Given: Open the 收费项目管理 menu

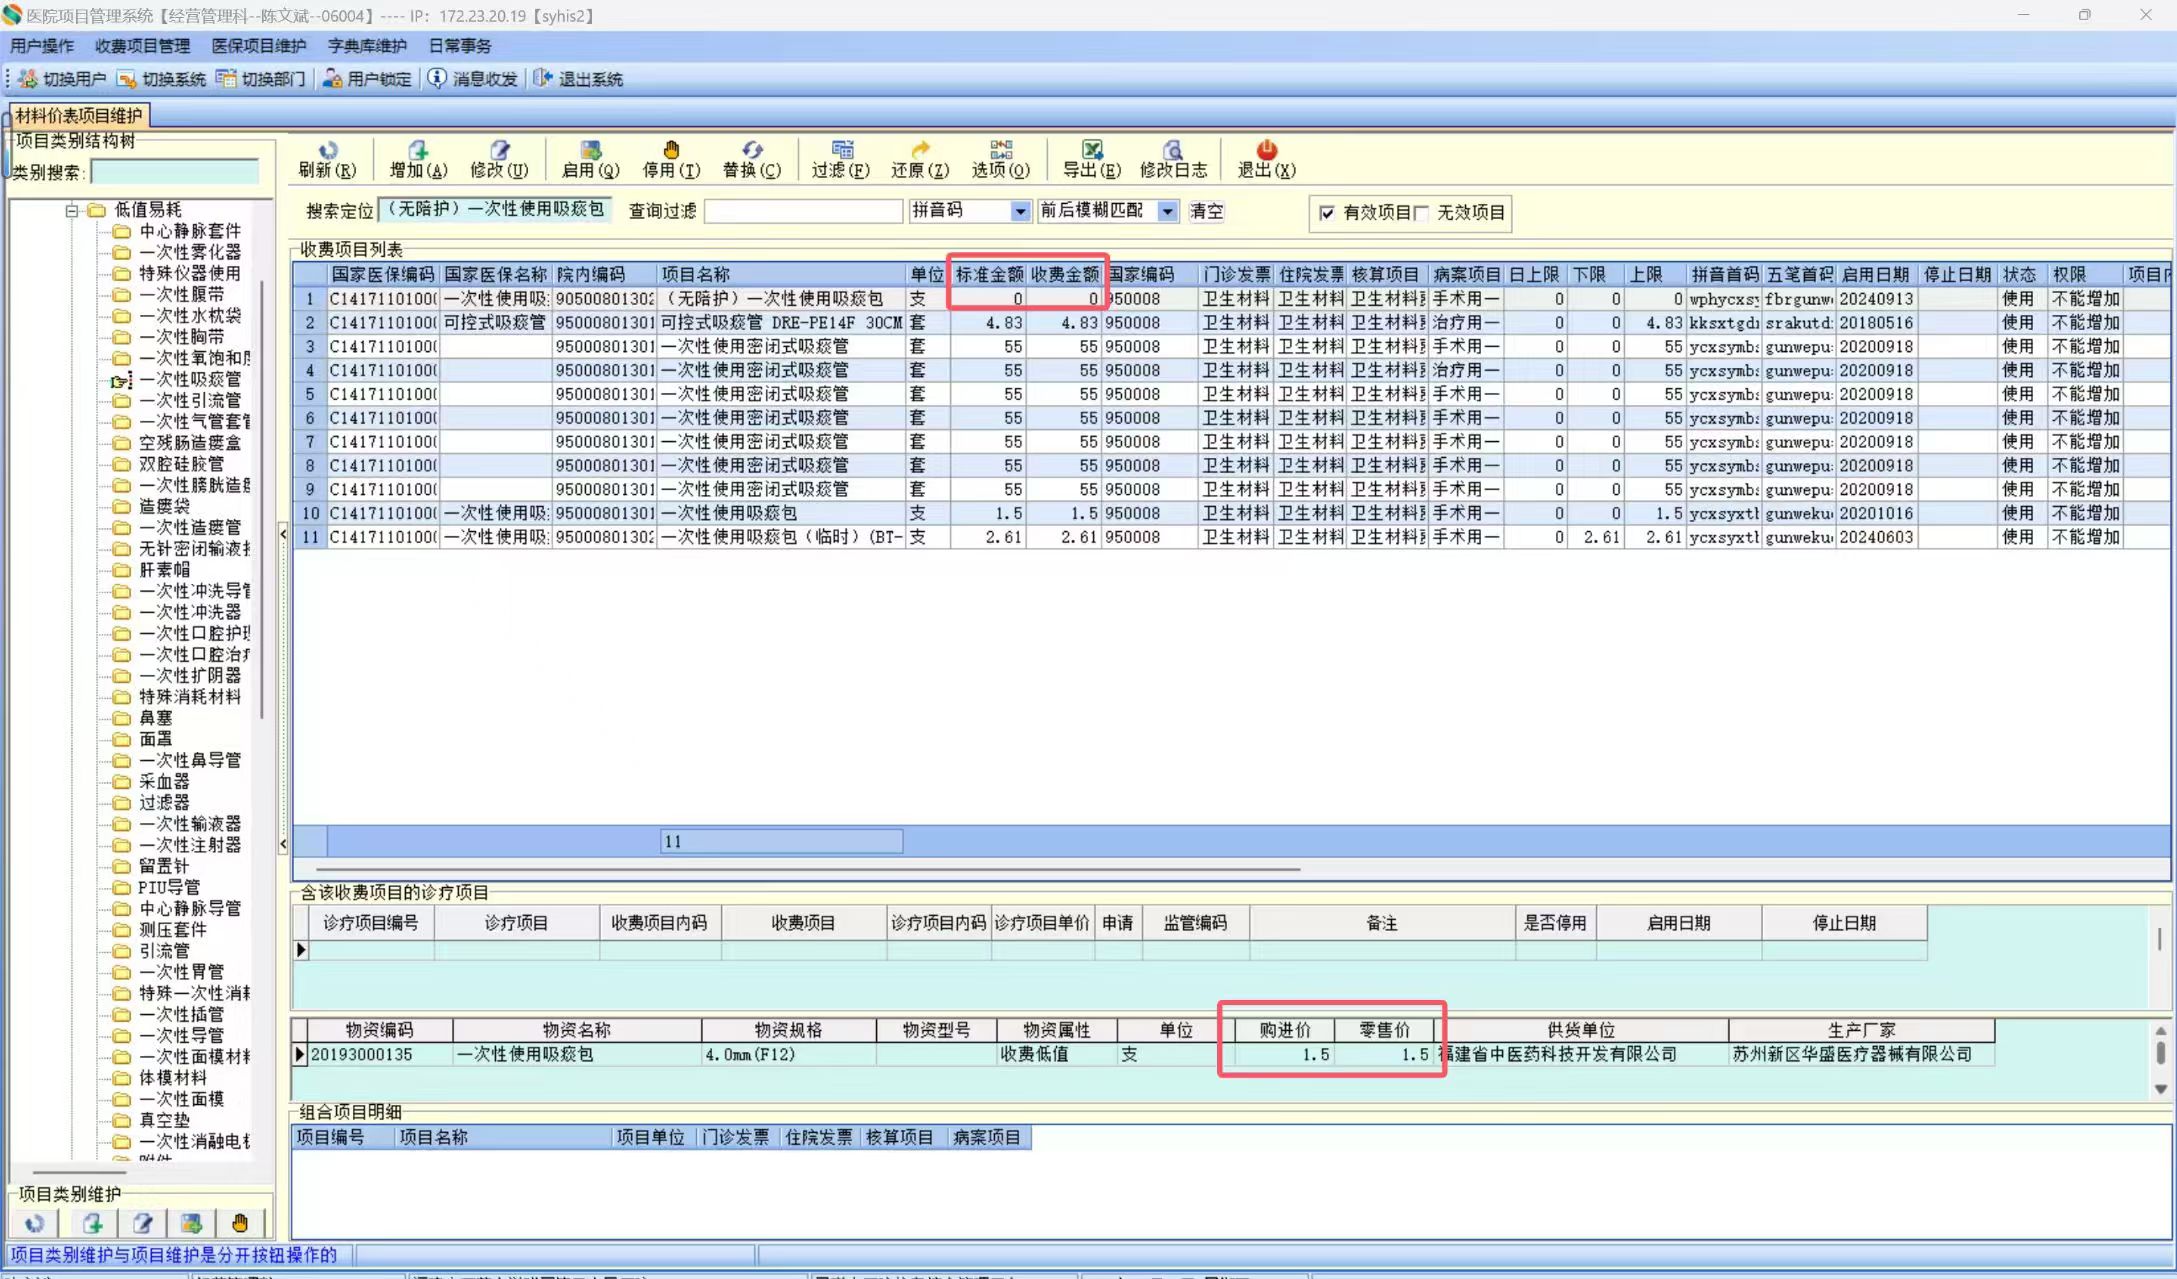Looking at the screenshot, I should [x=142, y=46].
